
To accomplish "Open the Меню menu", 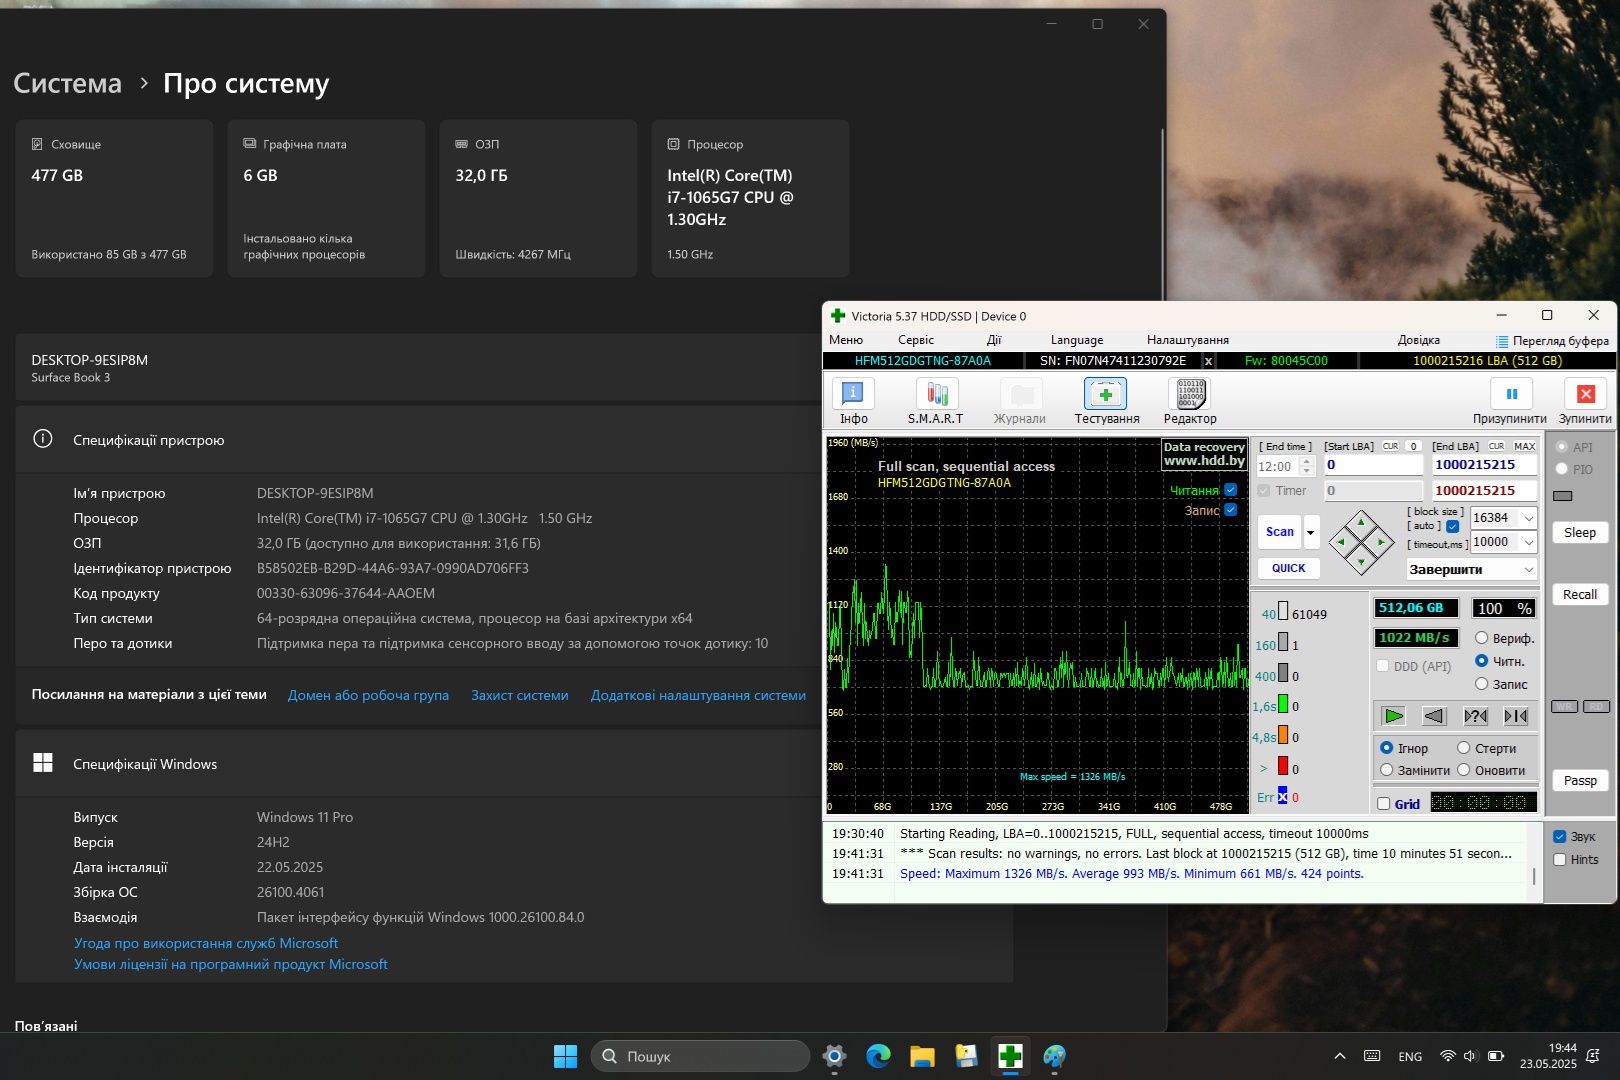I will [x=846, y=340].
